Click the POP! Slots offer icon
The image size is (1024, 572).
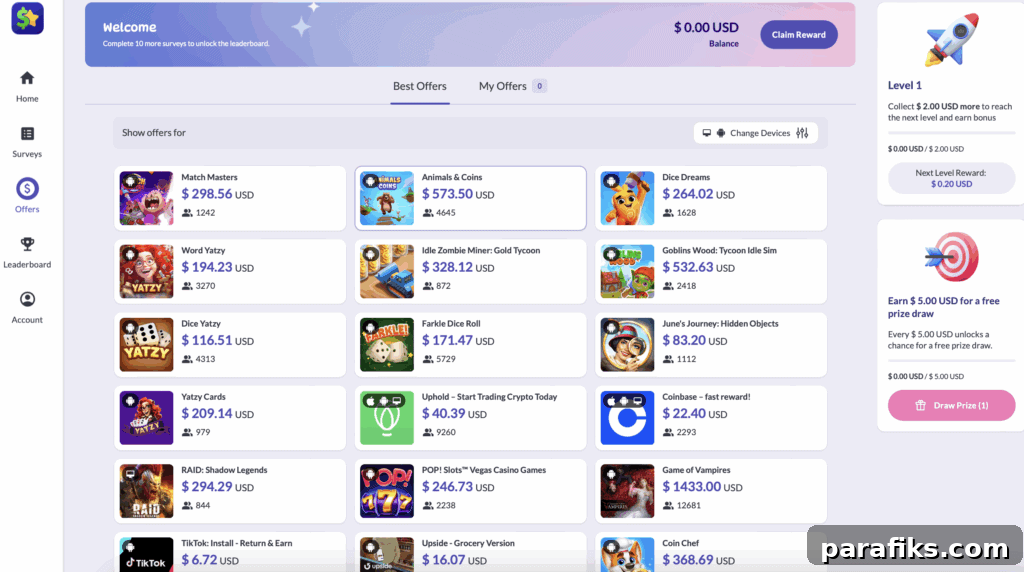tap(387, 490)
